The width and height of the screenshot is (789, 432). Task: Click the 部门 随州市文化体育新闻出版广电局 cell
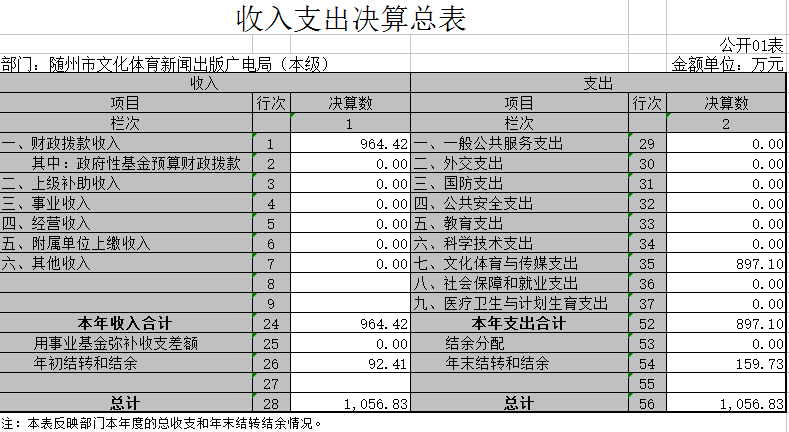click(x=166, y=65)
